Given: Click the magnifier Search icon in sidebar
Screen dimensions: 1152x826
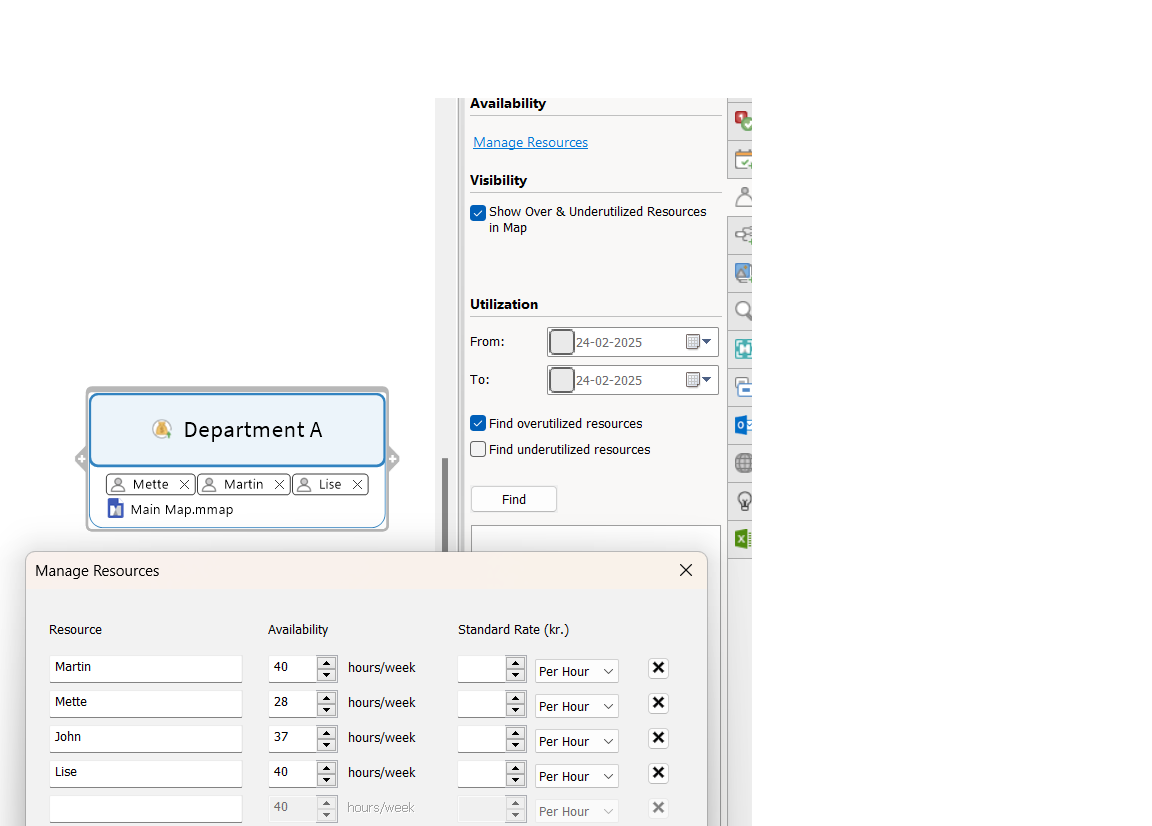Looking at the screenshot, I should tap(741, 311).
